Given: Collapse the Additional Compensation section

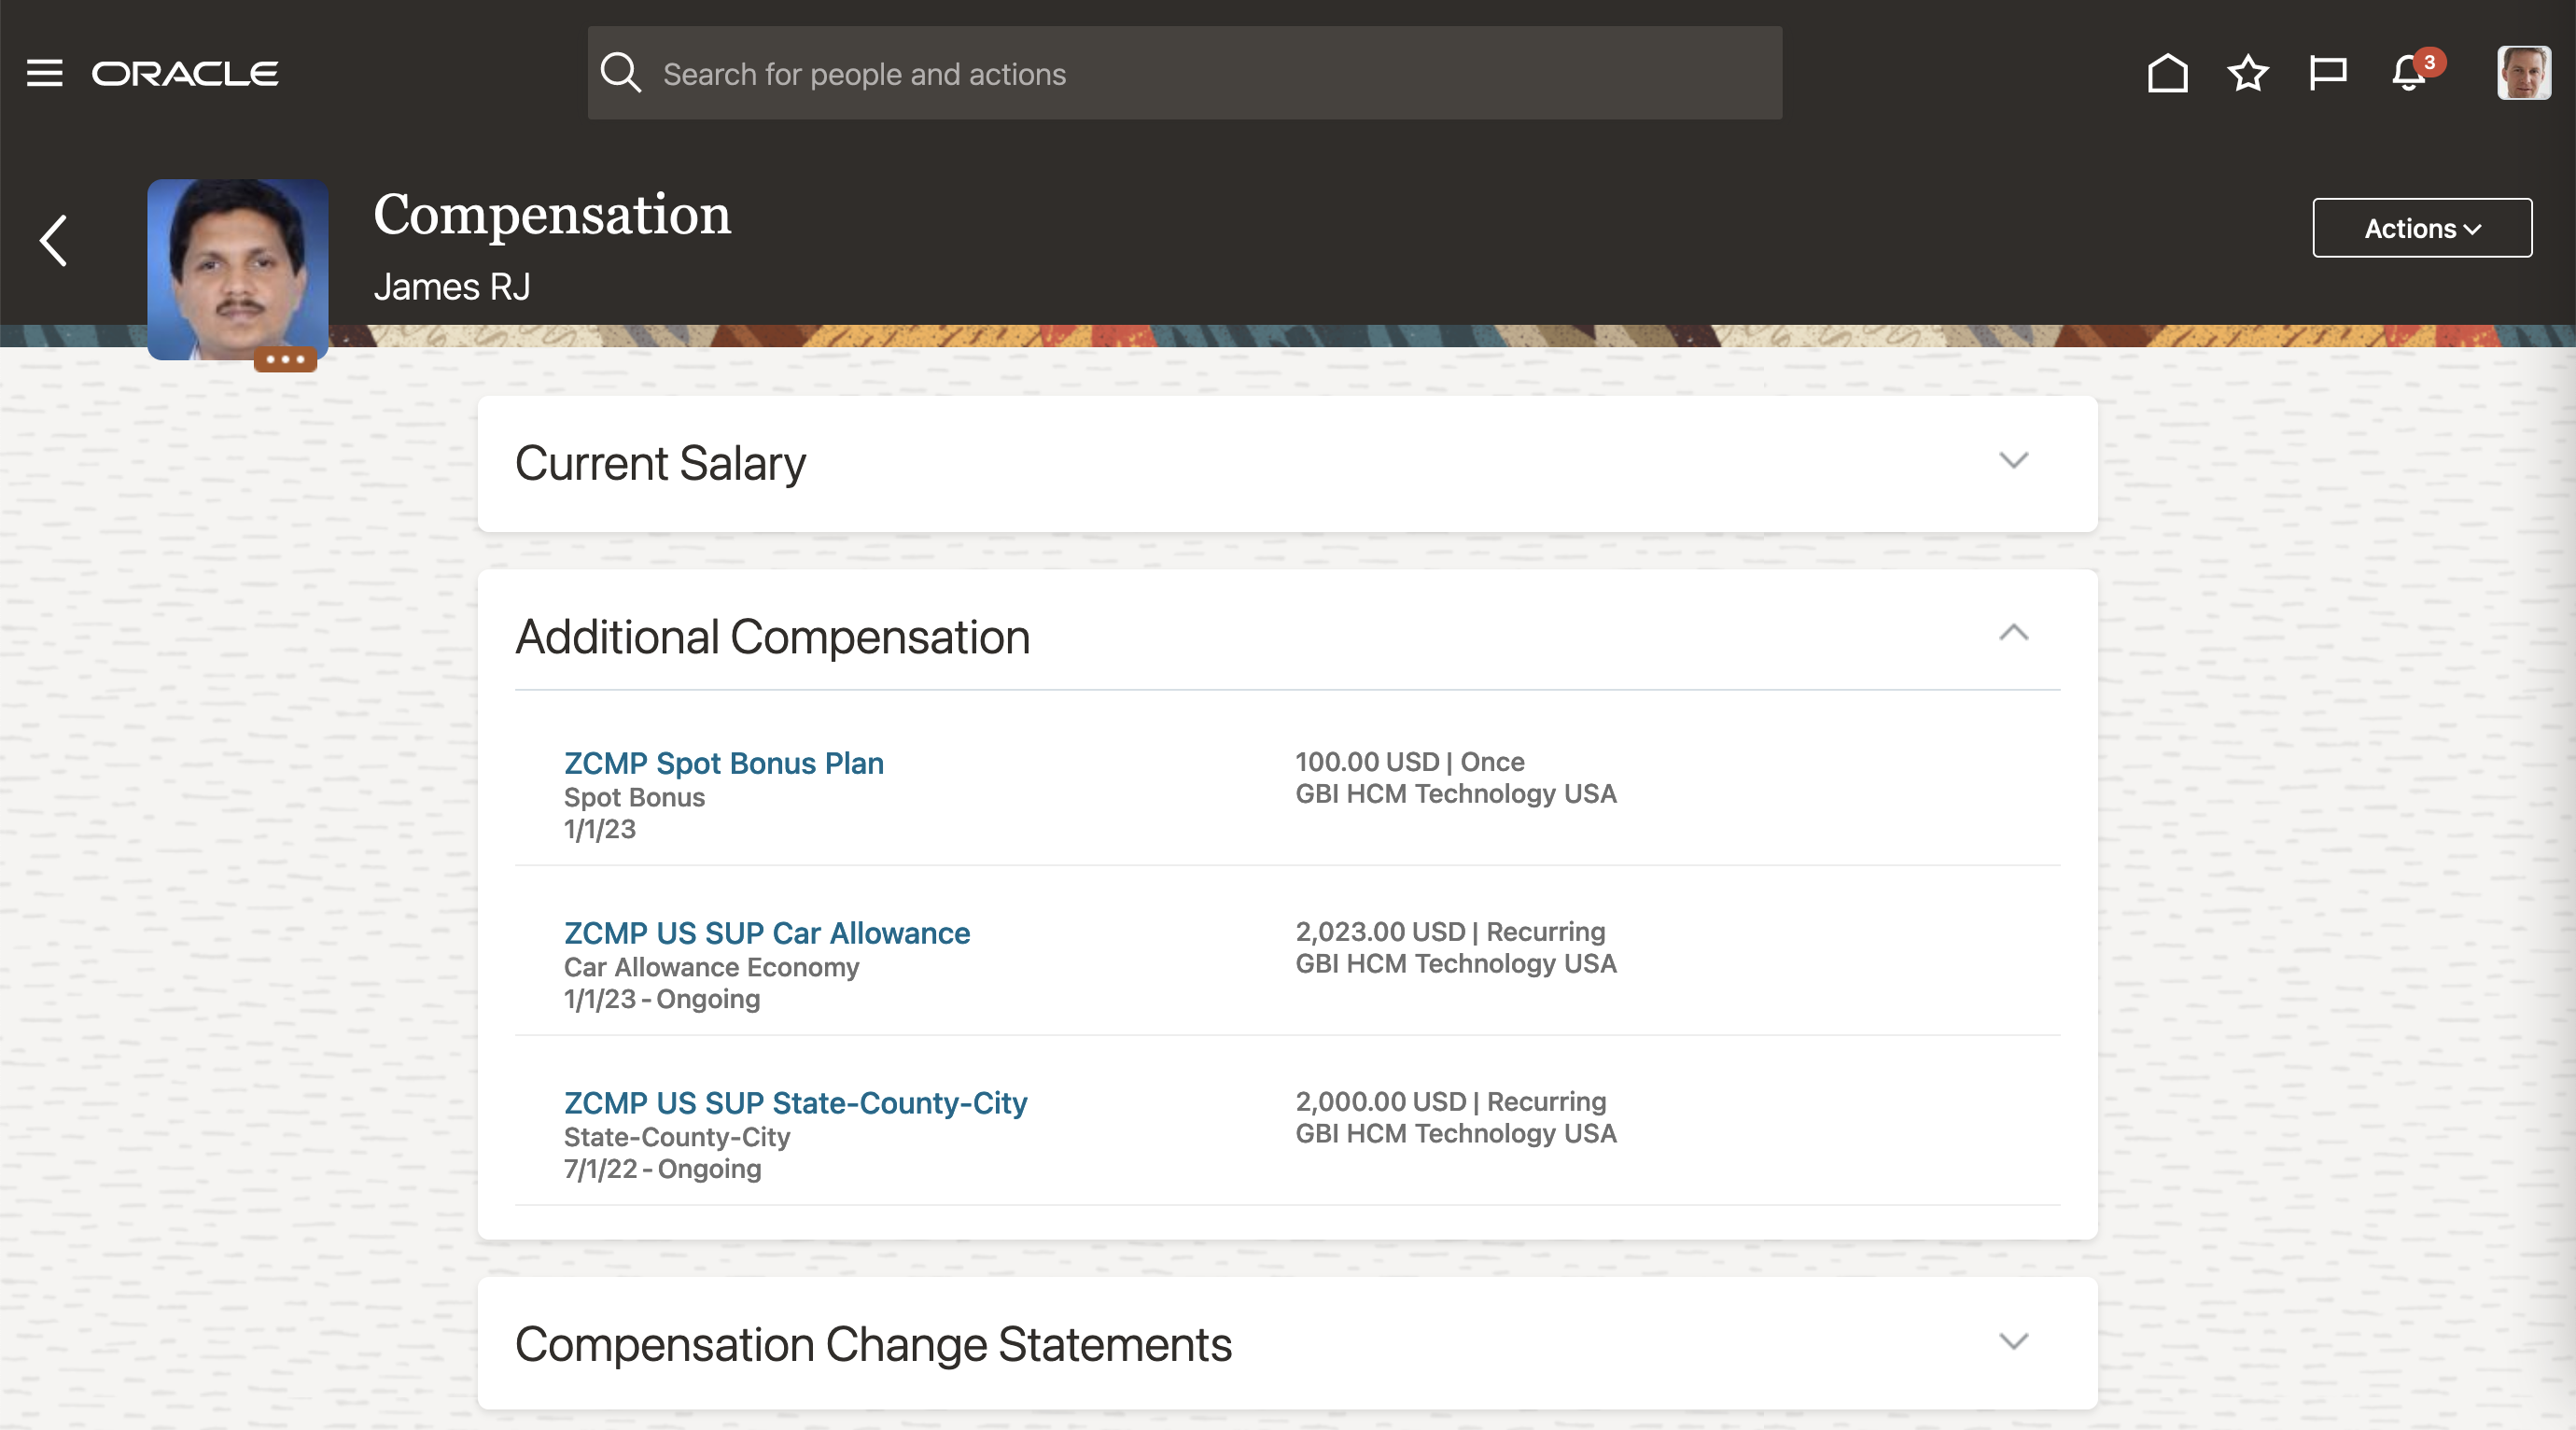Looking at the screenshot, I should (2013, 633).
